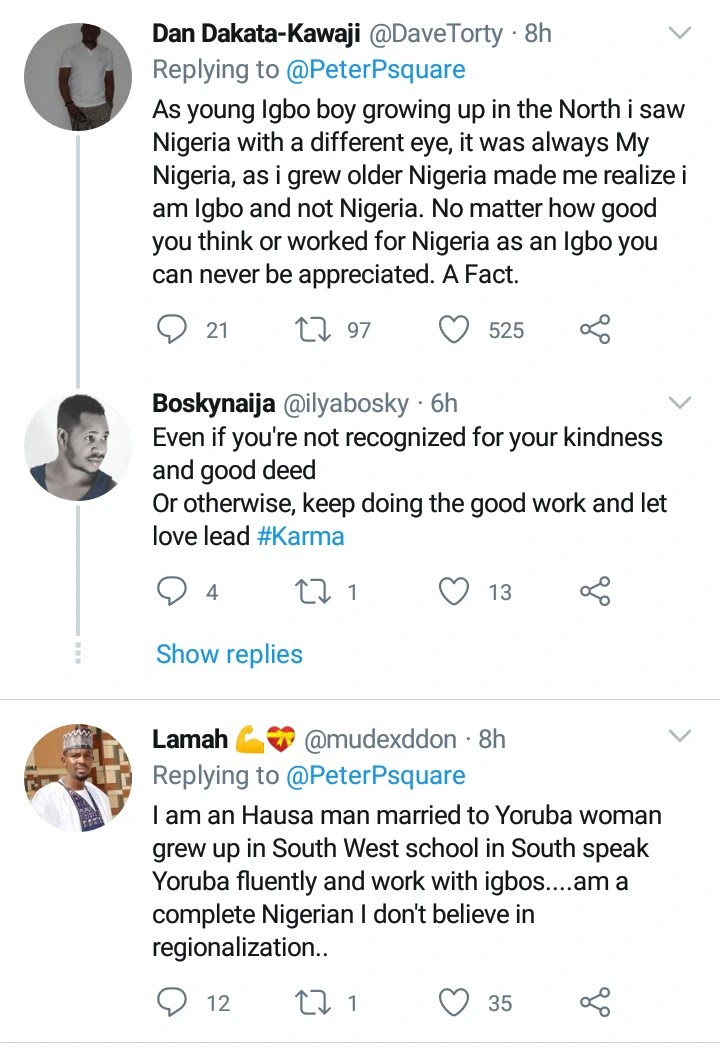Retweet Boskynaija's #Karma tweet
The image size is (720, 1053).
[x=315, y=592]
